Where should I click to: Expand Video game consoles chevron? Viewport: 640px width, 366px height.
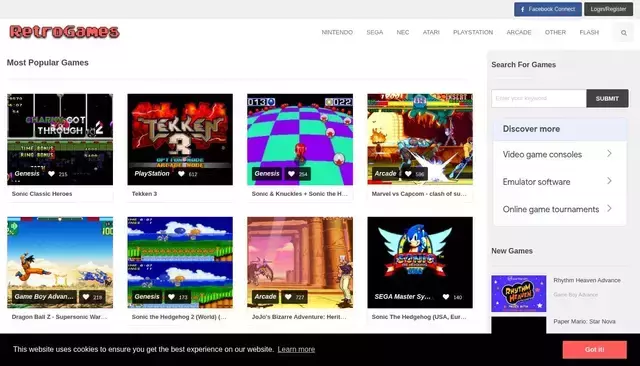click(x=609, y=154)
